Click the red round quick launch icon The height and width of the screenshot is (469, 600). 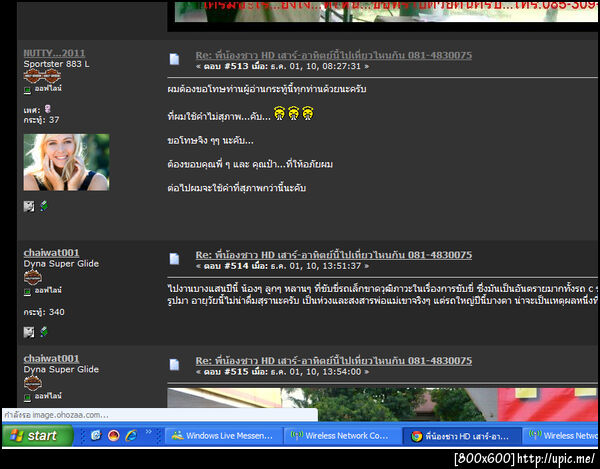pyautogui.click(x=114, y=435)
